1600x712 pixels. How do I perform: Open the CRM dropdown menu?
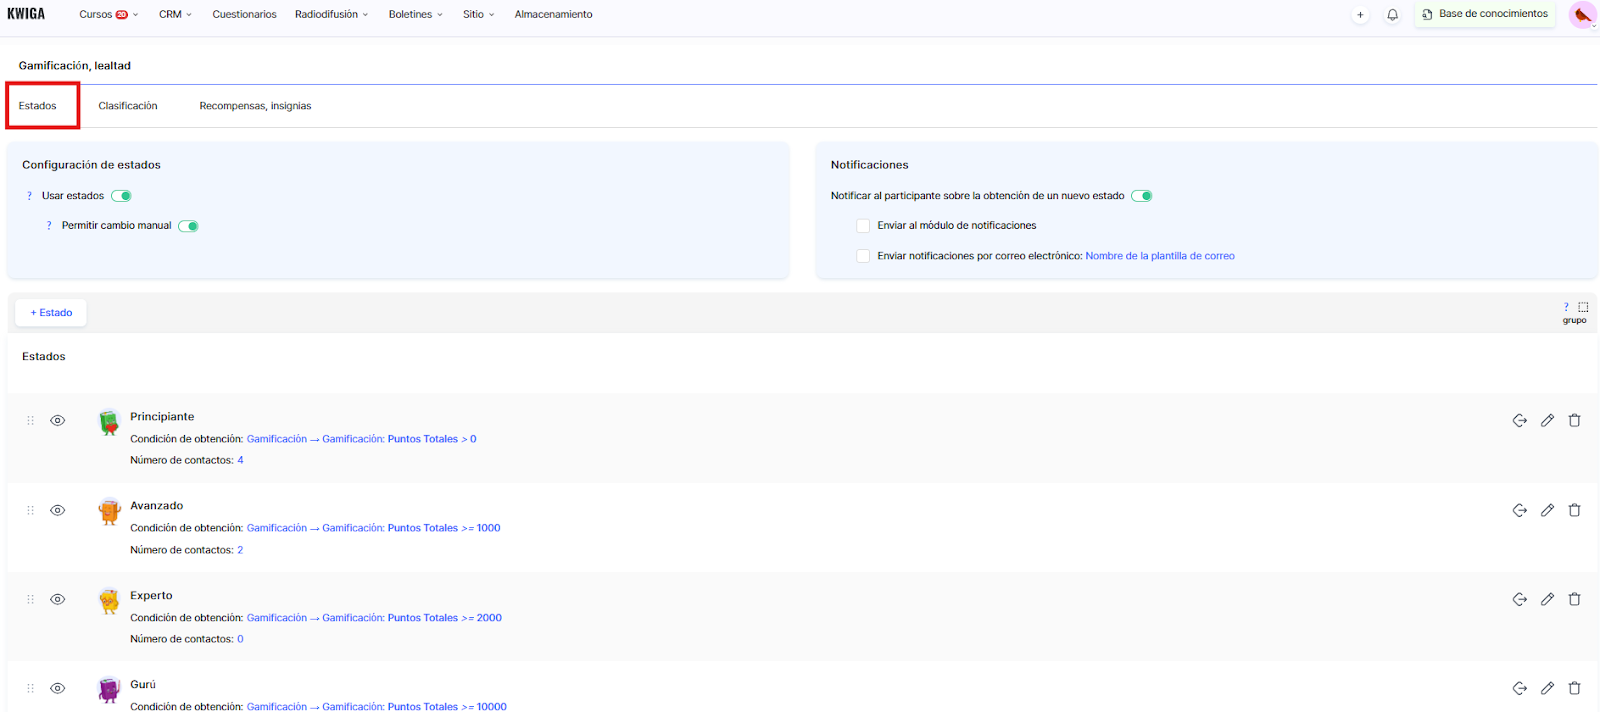pyautogui.click(x=175, y=15)
